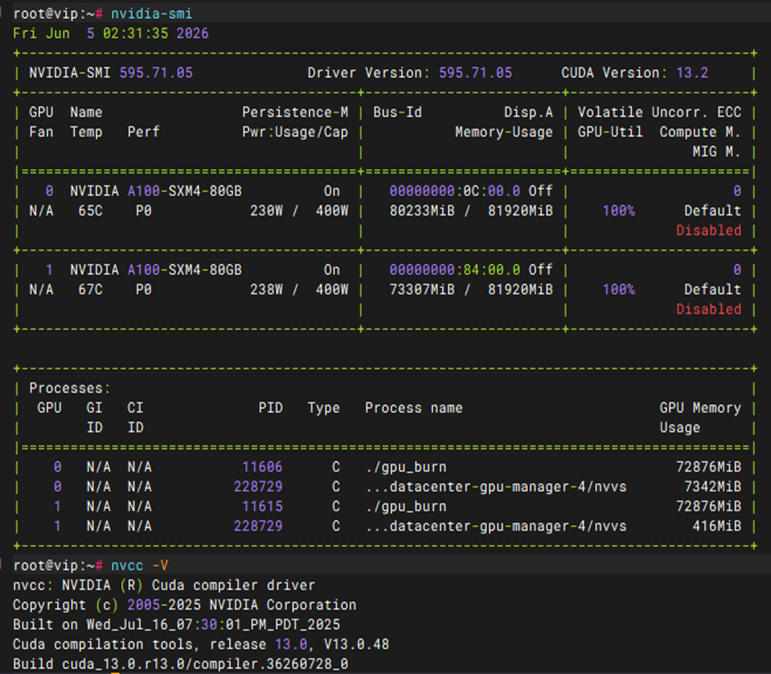Click the MIG M. header text
Viewport: 771px width, 674px height.
(x=716, y=151)
